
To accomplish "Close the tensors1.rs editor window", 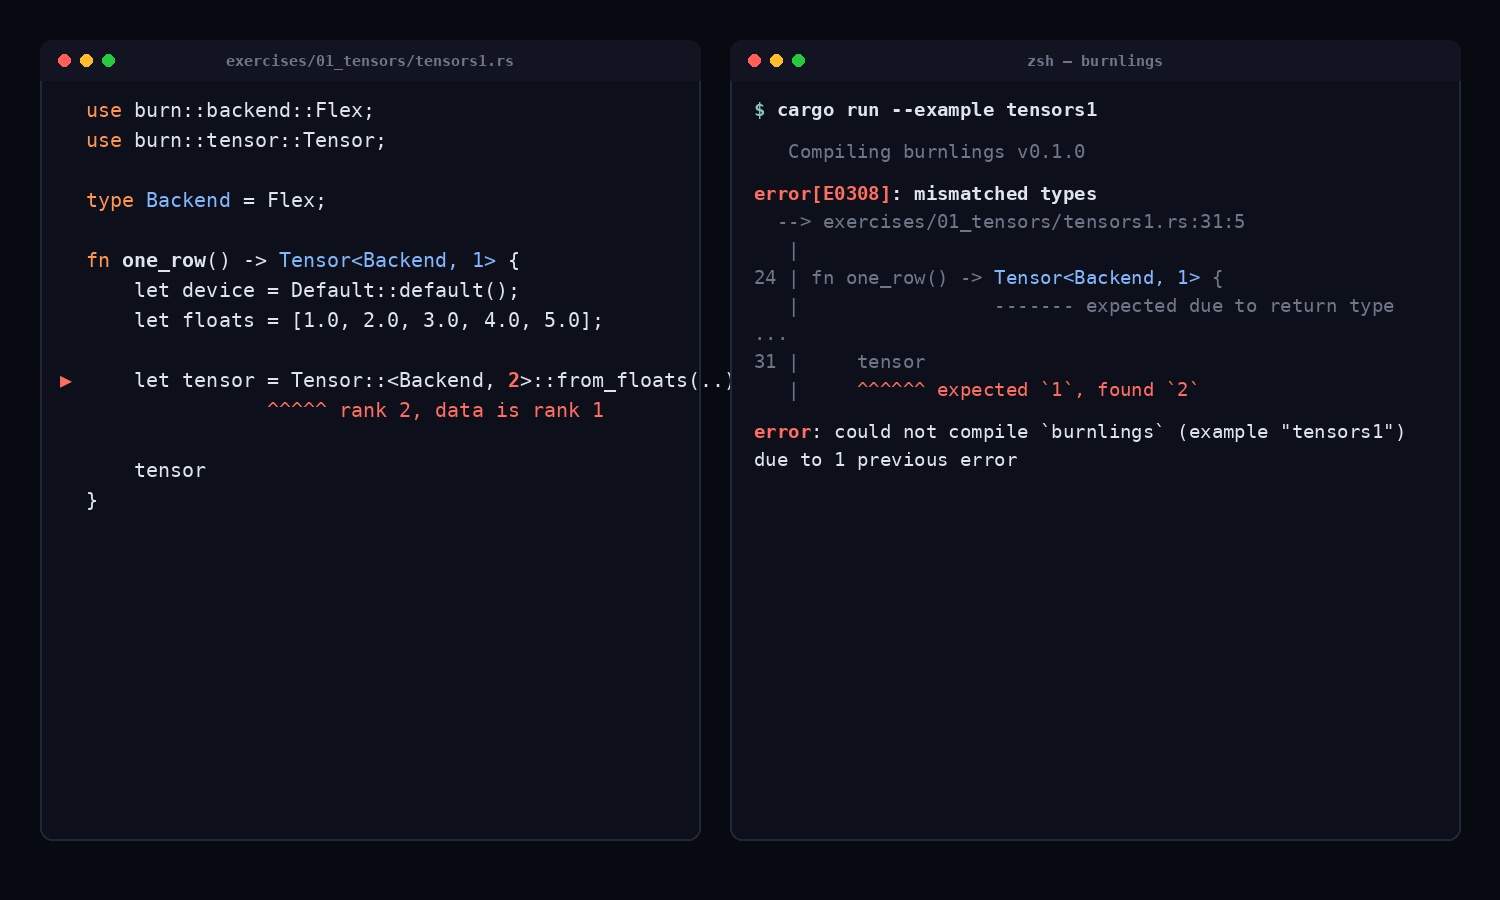I will 64,61.
